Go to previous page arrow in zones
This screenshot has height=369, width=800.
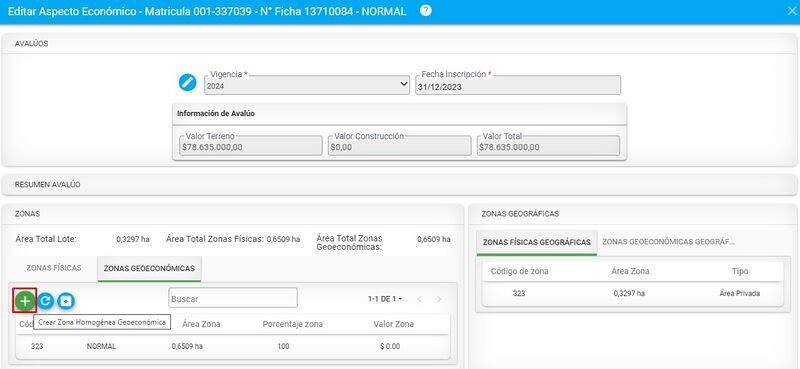pyautogui.click(x=419, y=299)
